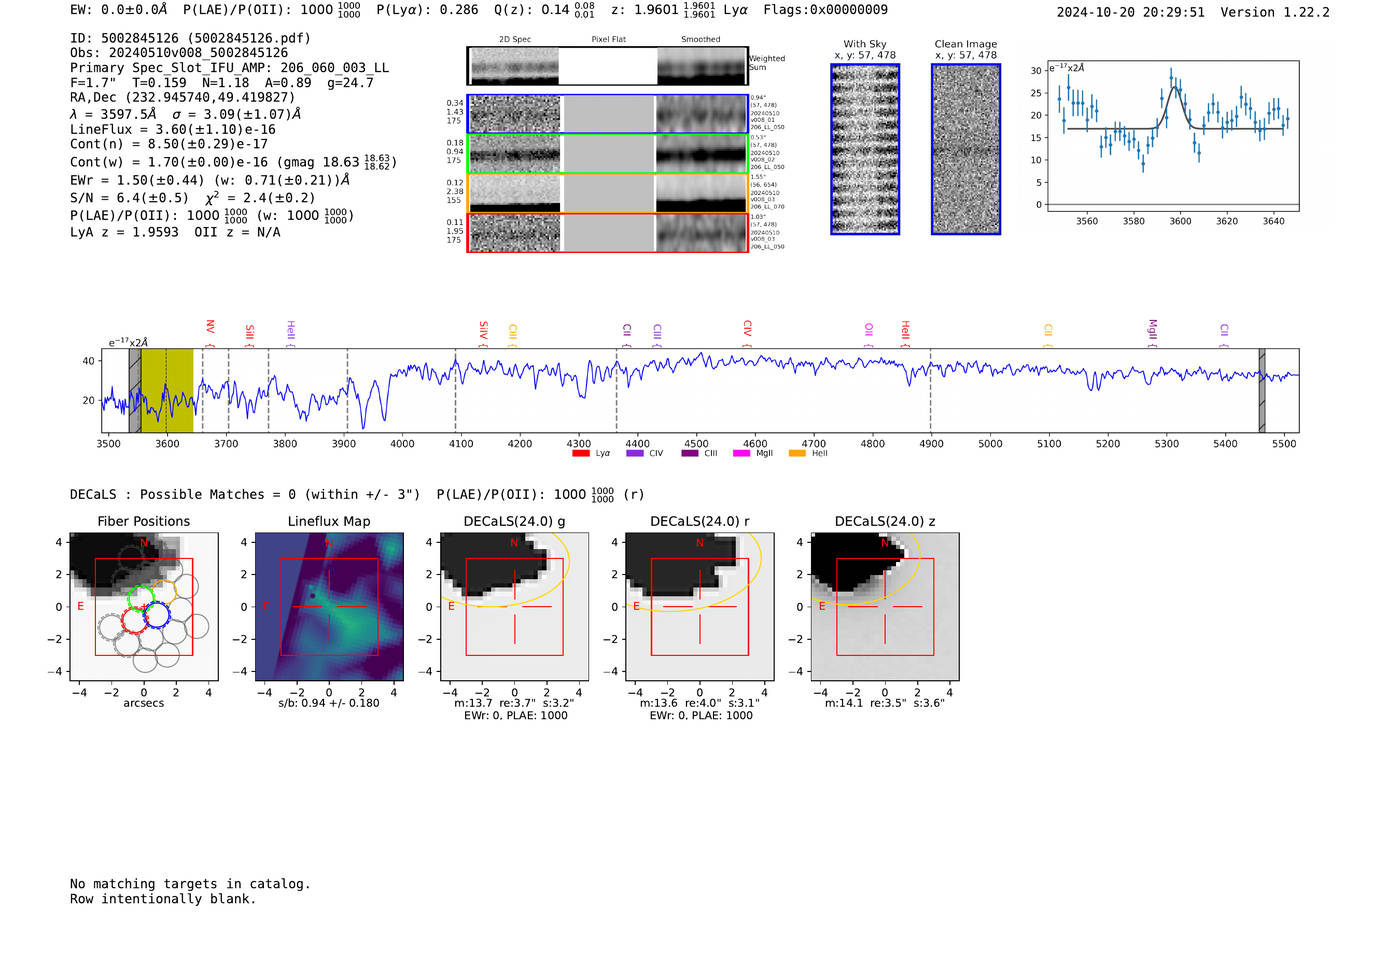Select the red-bordered 2D spectrum row

(x=608, y=233)
